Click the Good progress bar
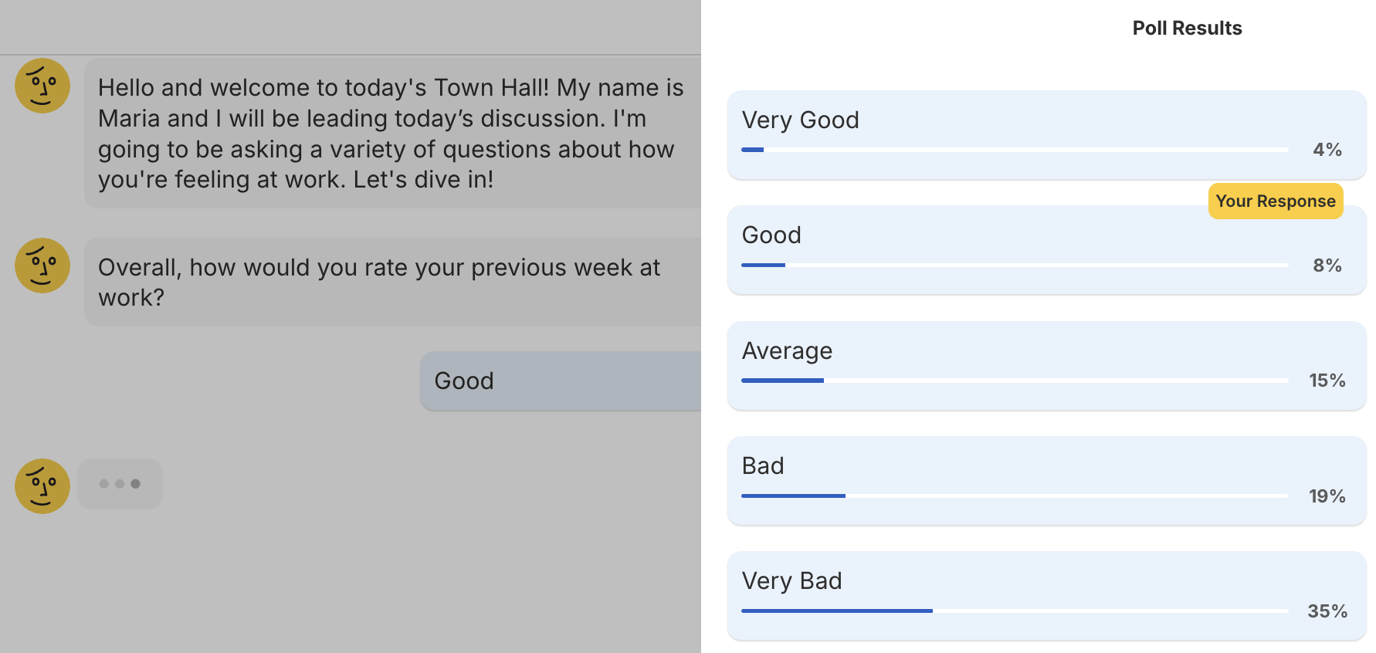 [x=1014, y=264]
